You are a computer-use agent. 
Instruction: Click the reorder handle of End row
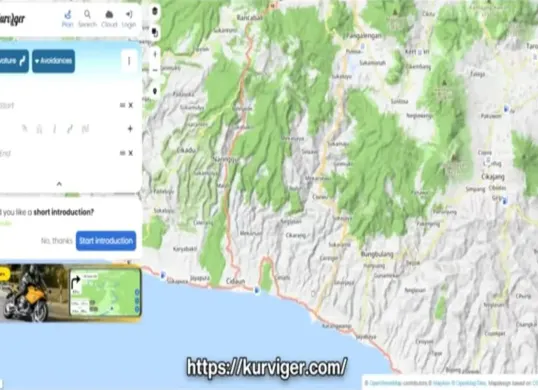pyautogui.click(x=122, y=153)
